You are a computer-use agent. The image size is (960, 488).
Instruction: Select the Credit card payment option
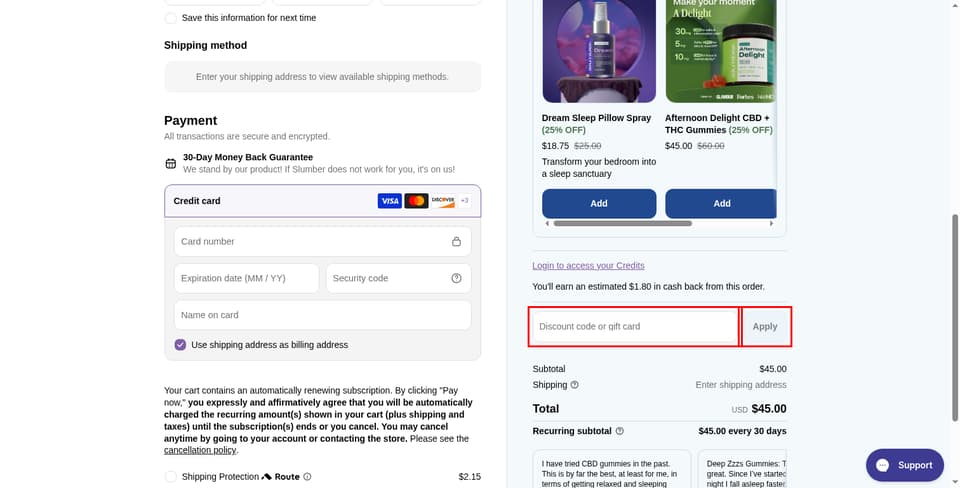click(323, 201)
